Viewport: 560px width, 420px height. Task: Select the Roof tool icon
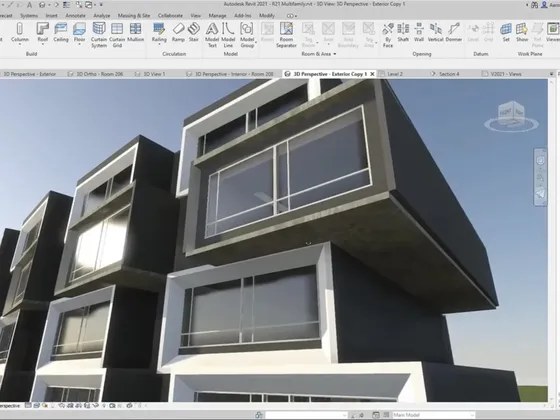coord(42,29)
